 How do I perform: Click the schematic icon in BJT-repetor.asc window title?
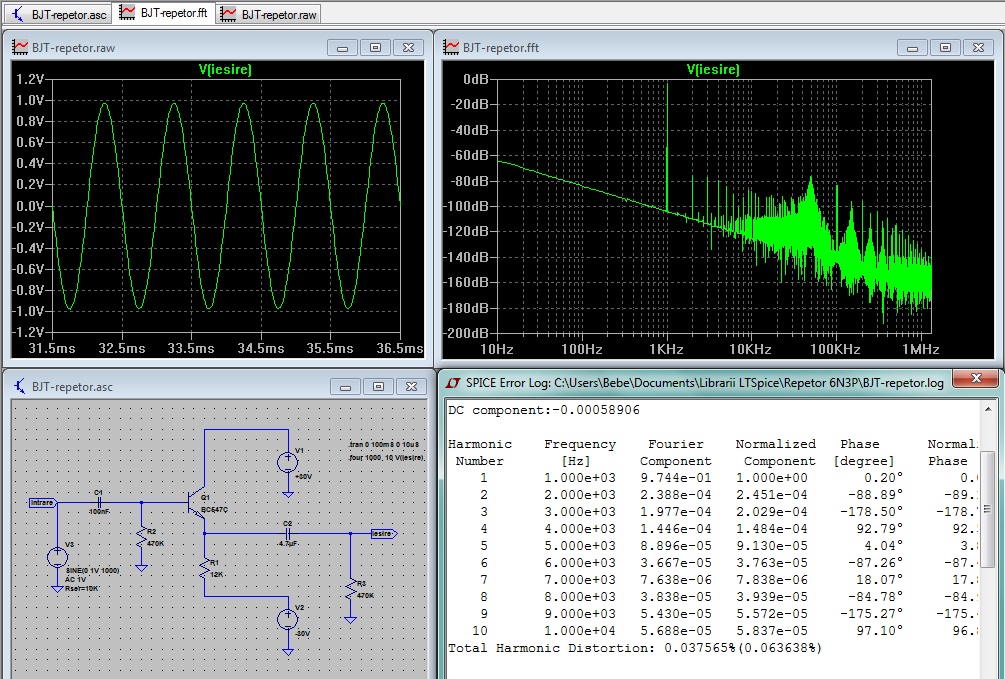(x=21, y=387)
